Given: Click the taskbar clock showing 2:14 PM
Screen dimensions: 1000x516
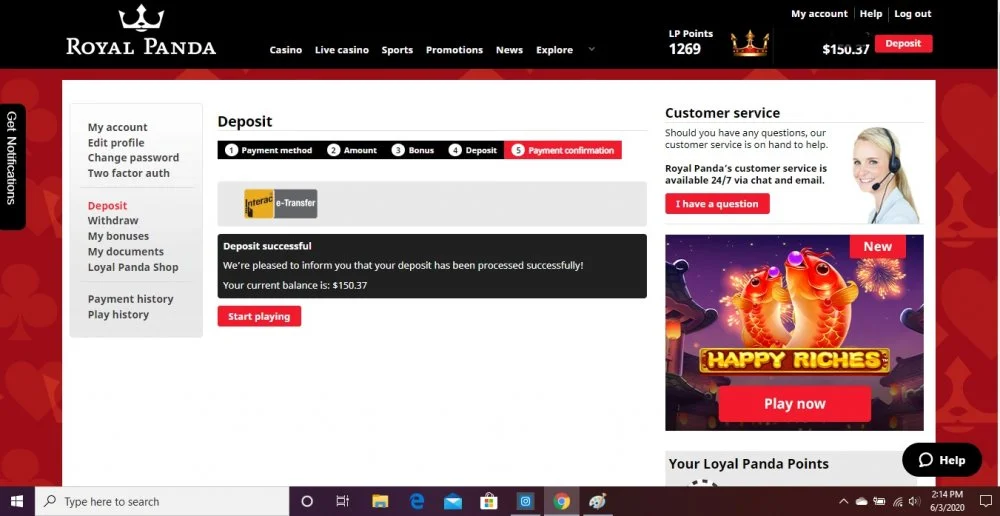Looking at the screenshot, I should click(947, 501).
